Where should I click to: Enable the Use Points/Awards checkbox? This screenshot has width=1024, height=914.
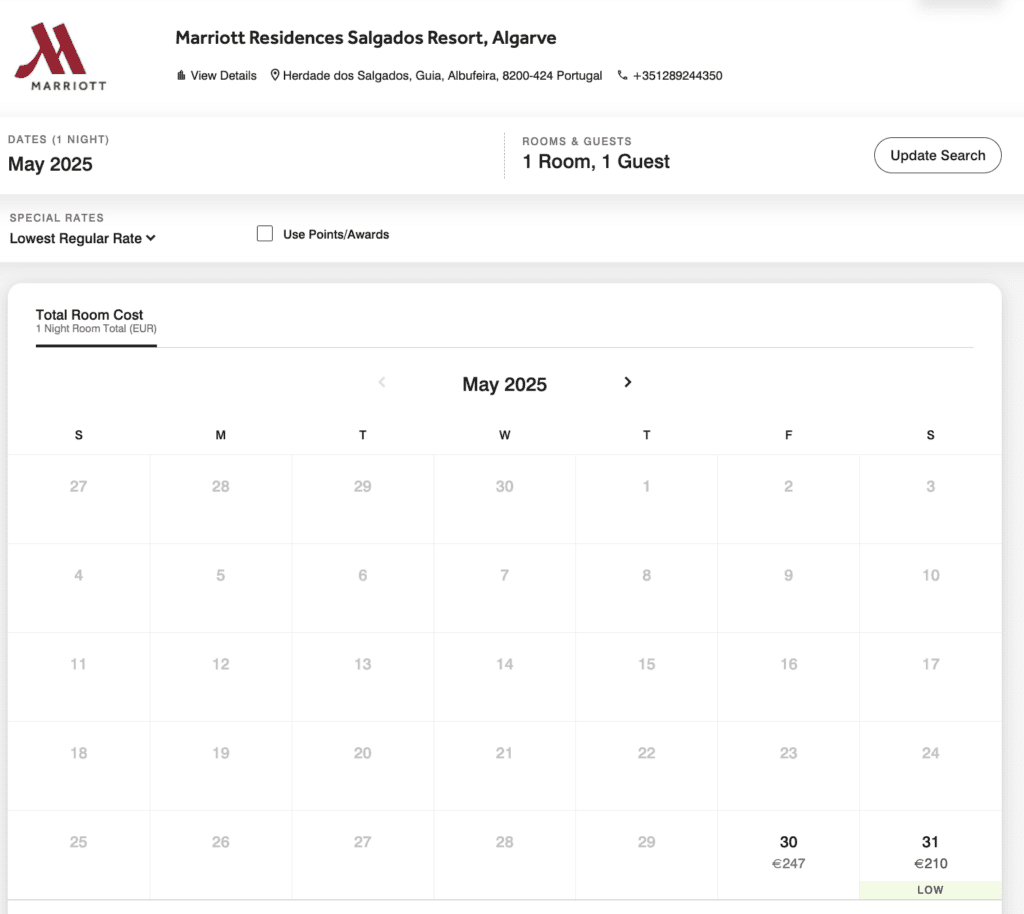coord(265,234)
